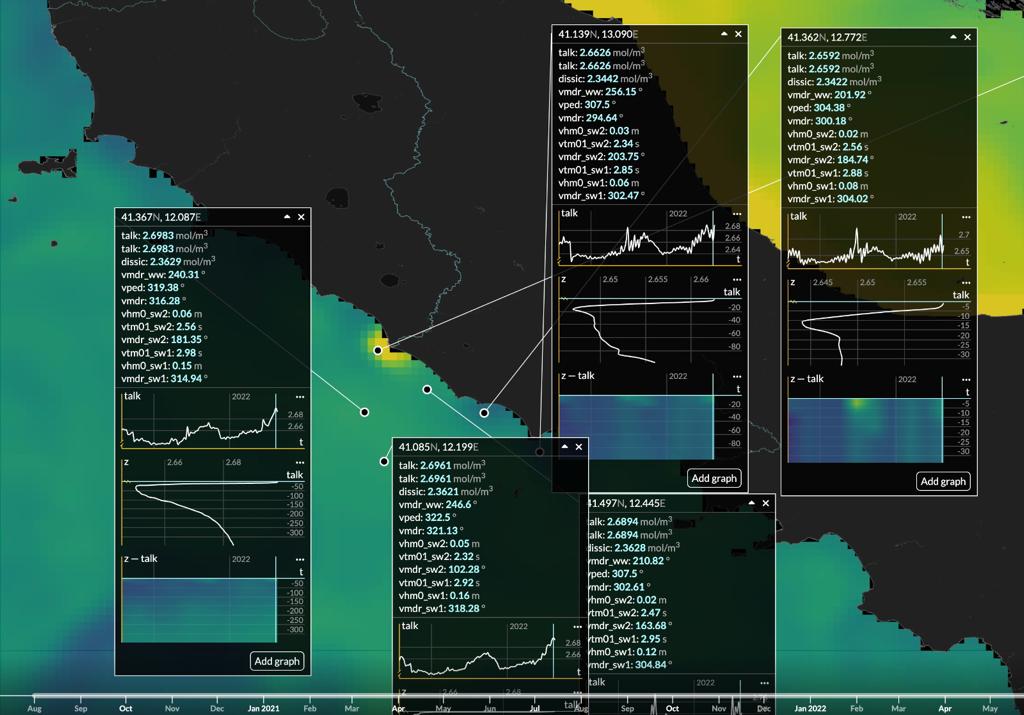Jump to Jan 2021 on the timeline

(264, 707)
